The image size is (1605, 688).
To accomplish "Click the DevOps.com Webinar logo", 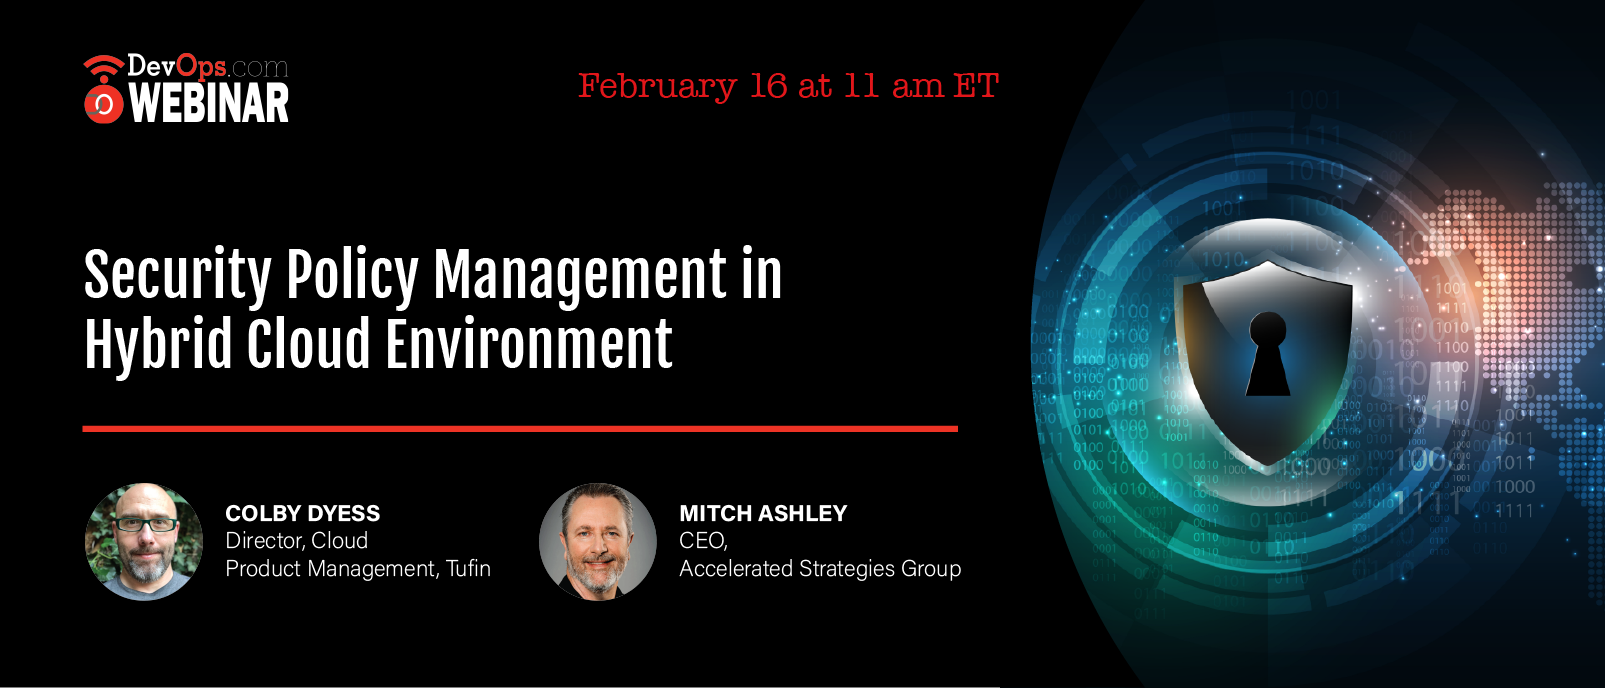I will point(186,89).
